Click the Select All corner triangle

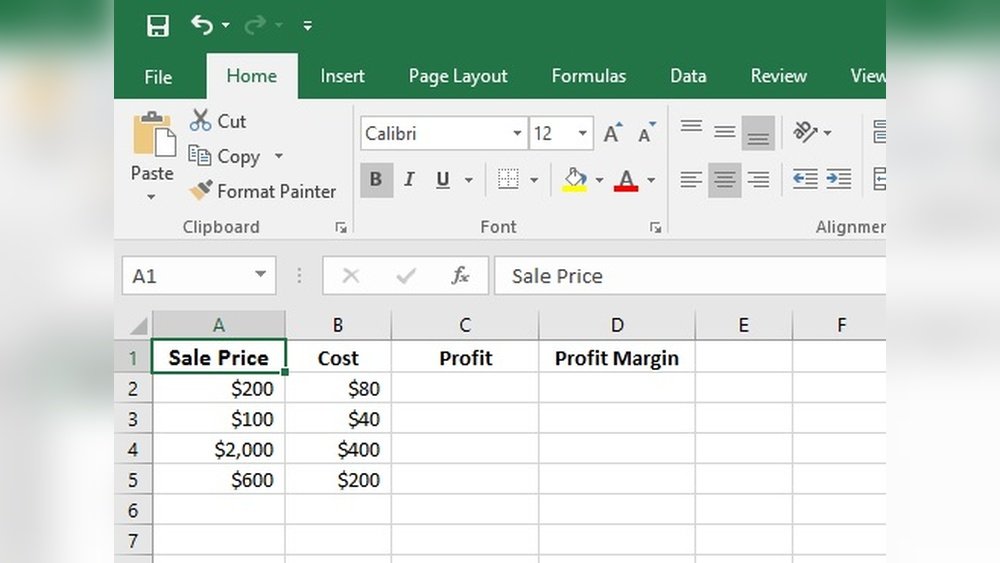pyautogui.click(x=139, y=325)
